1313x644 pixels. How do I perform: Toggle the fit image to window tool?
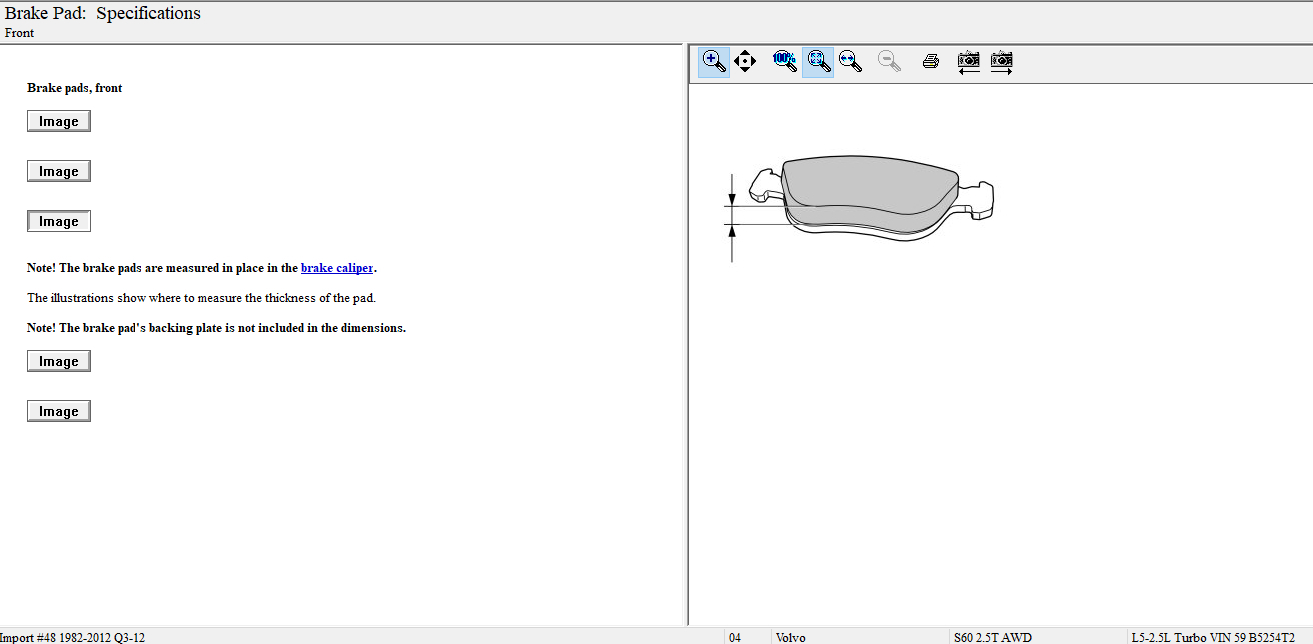818,61
